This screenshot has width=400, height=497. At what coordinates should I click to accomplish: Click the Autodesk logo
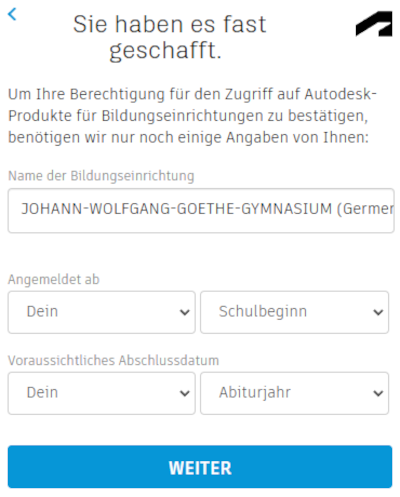374,24
